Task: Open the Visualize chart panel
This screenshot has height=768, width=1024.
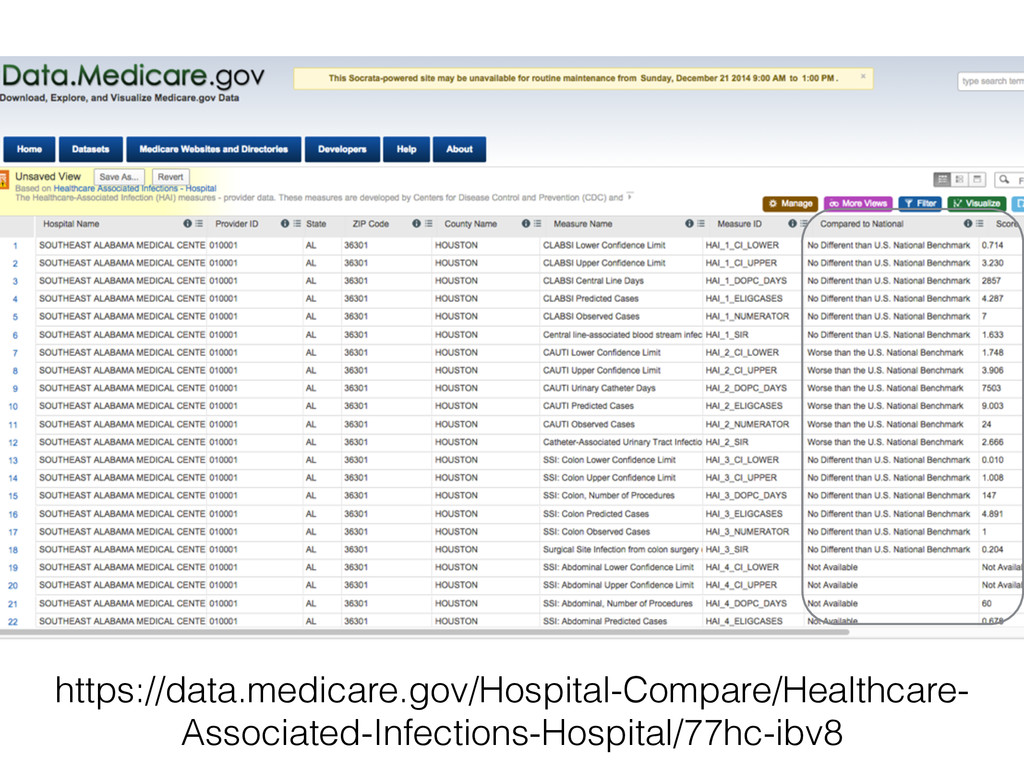Action: pos(977,203)
